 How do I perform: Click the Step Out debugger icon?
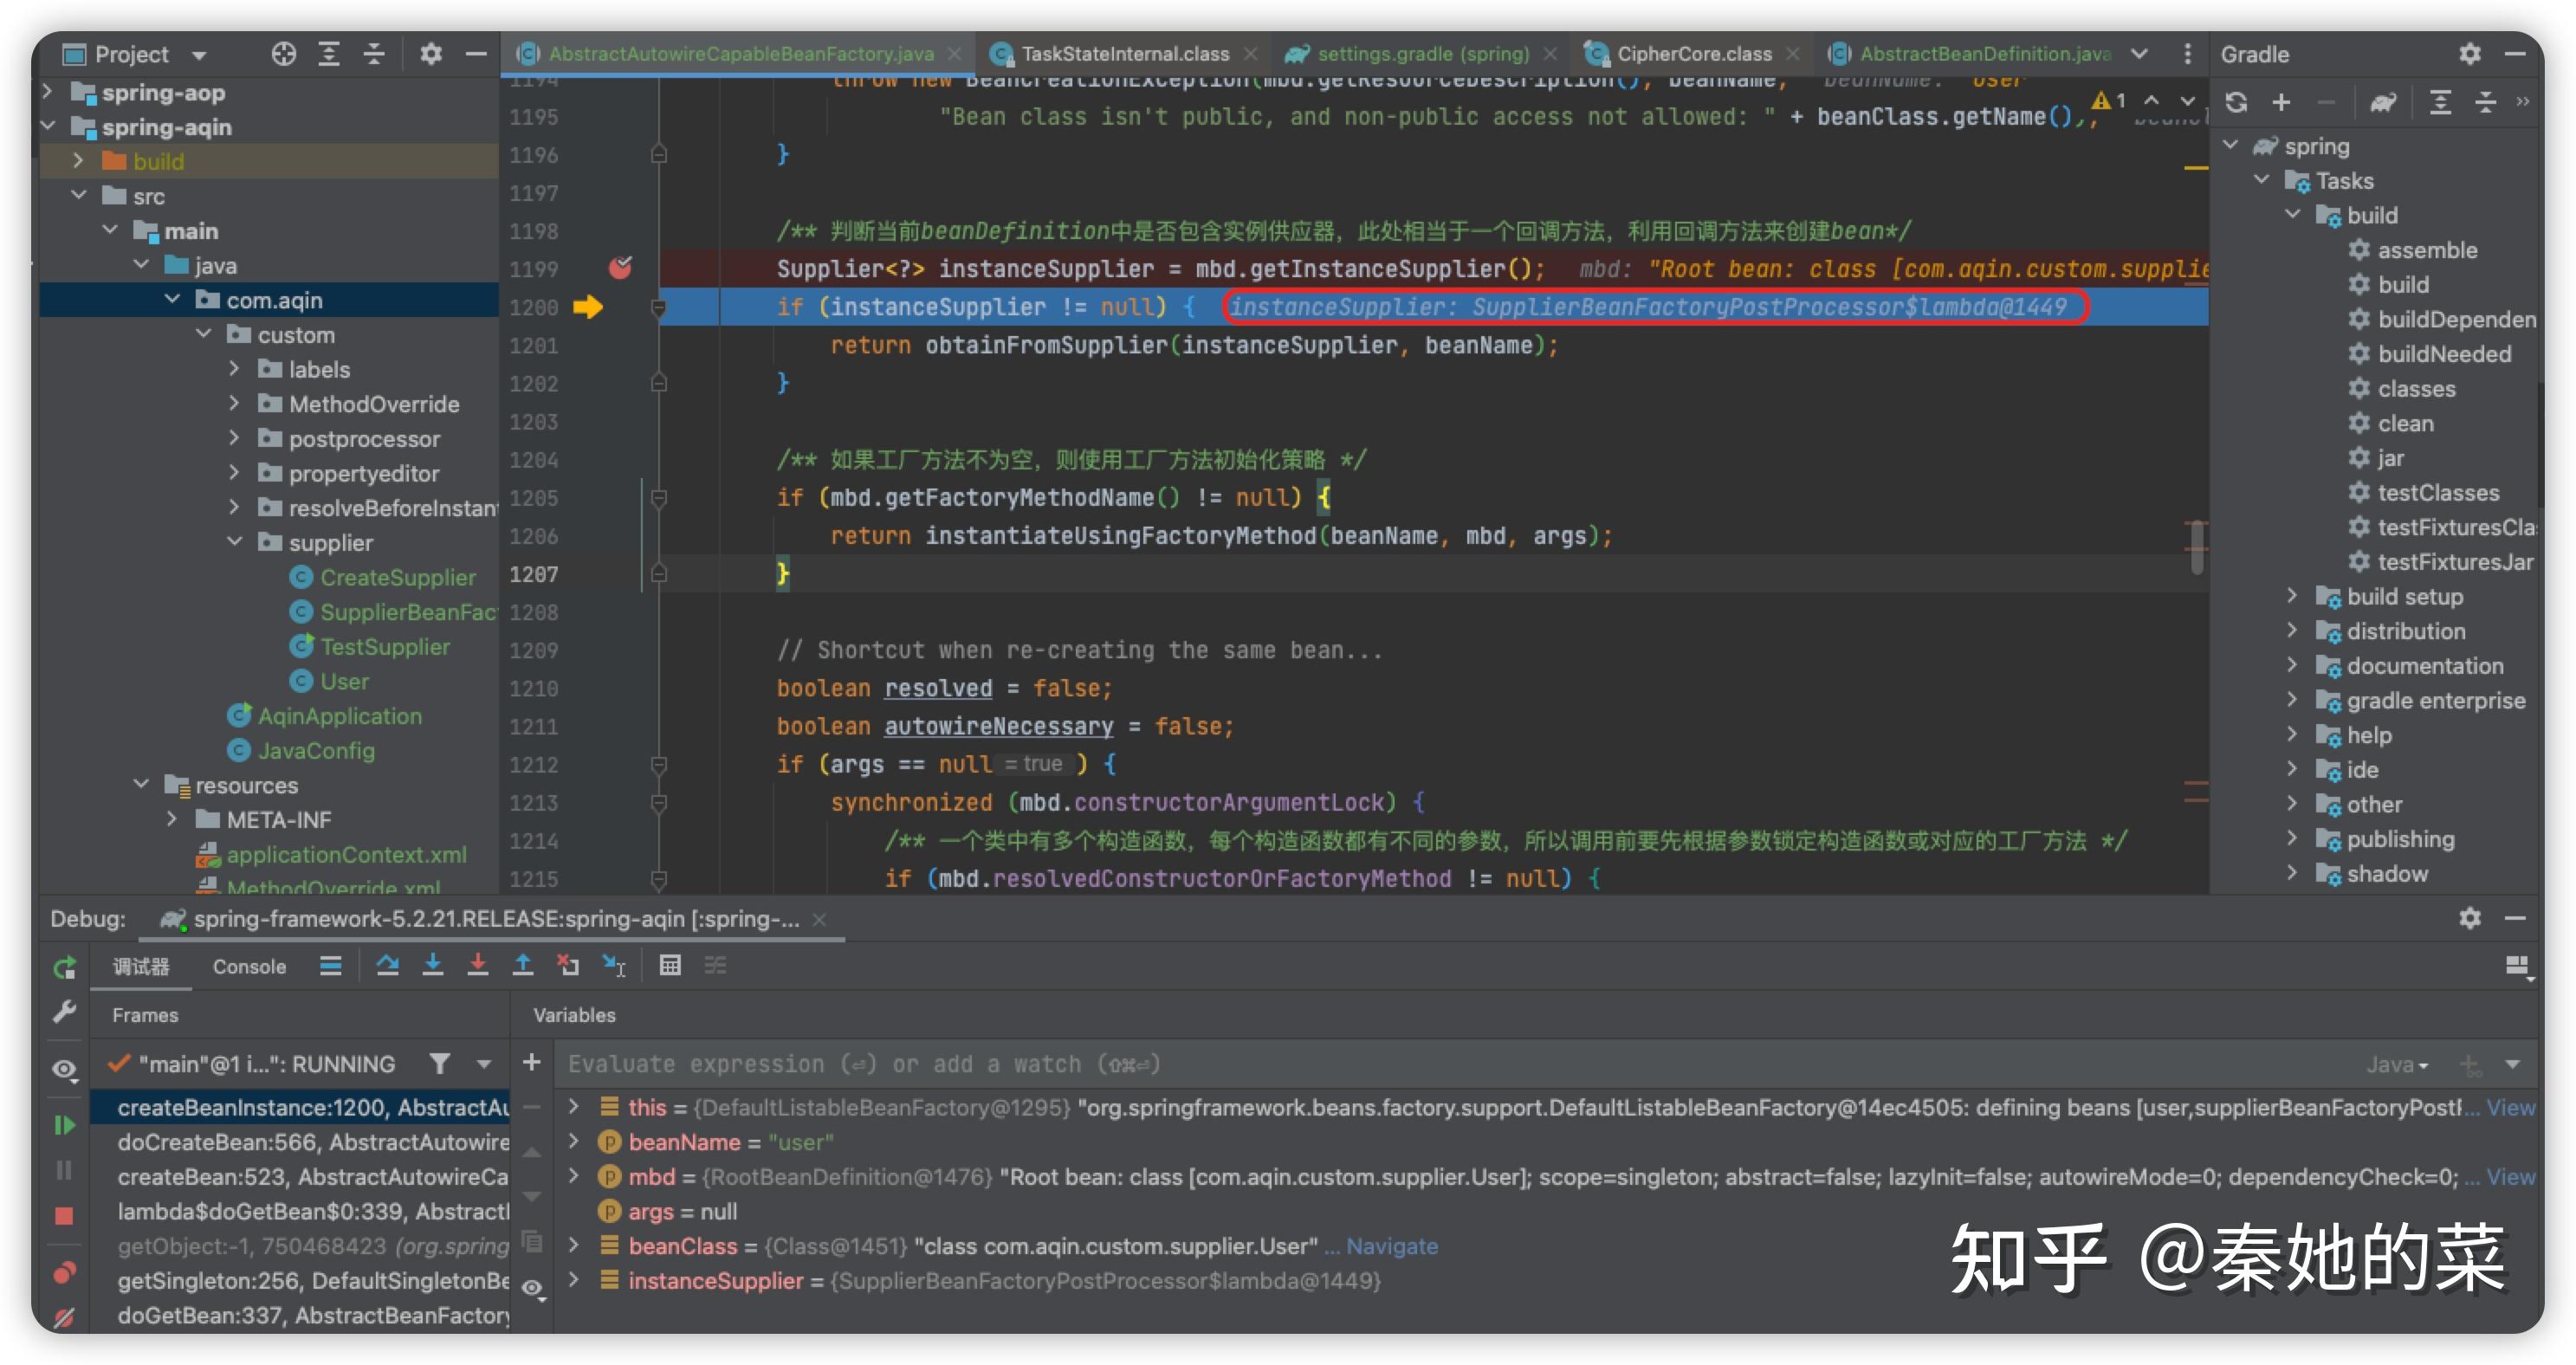coord(523,965)
